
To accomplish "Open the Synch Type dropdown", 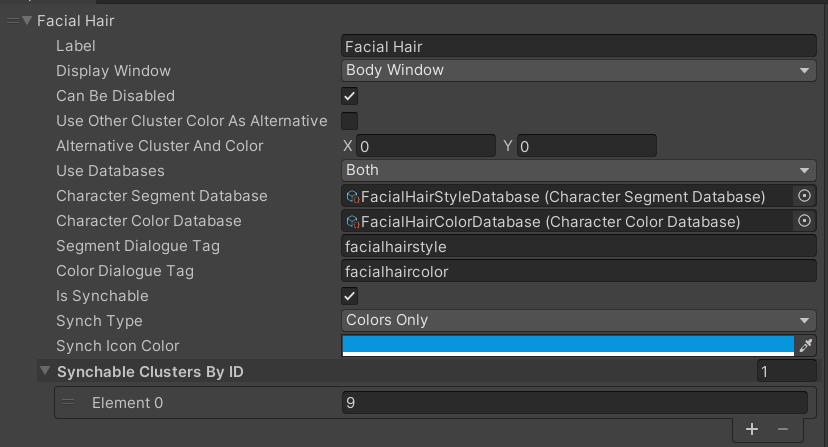I will coord(579,321).
